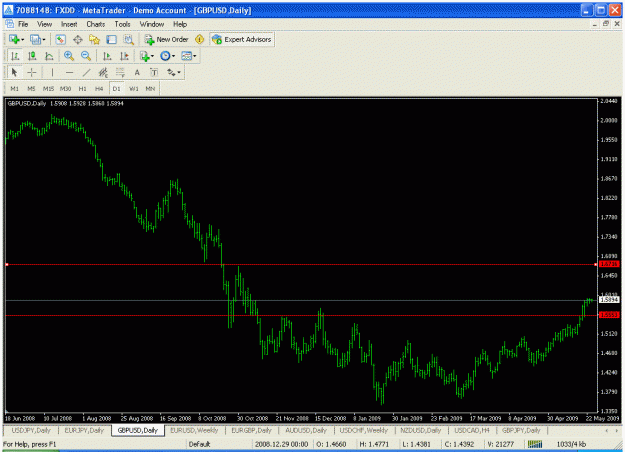Open MetaEditor yellow diamond icon
The width and height of the screenshot is (625, 452).
(x=199, y=39)
